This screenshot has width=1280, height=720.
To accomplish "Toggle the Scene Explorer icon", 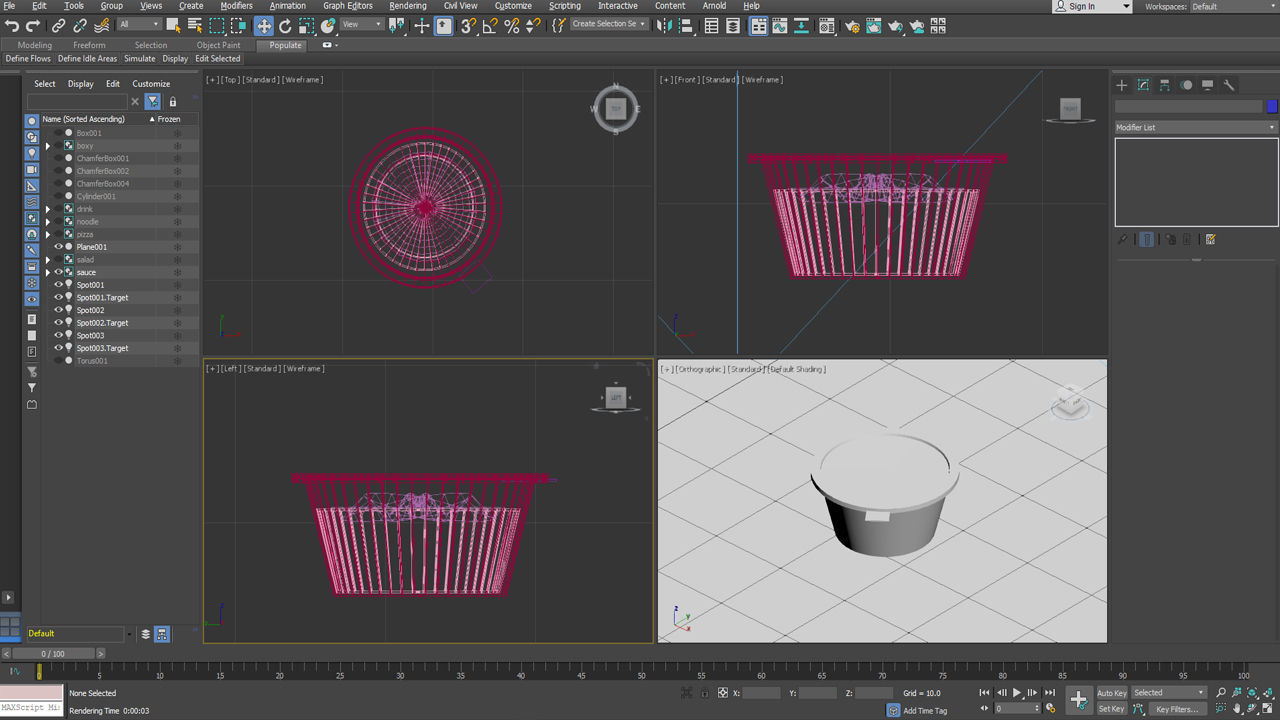I will pyautogui.click(x=712, y=25).
